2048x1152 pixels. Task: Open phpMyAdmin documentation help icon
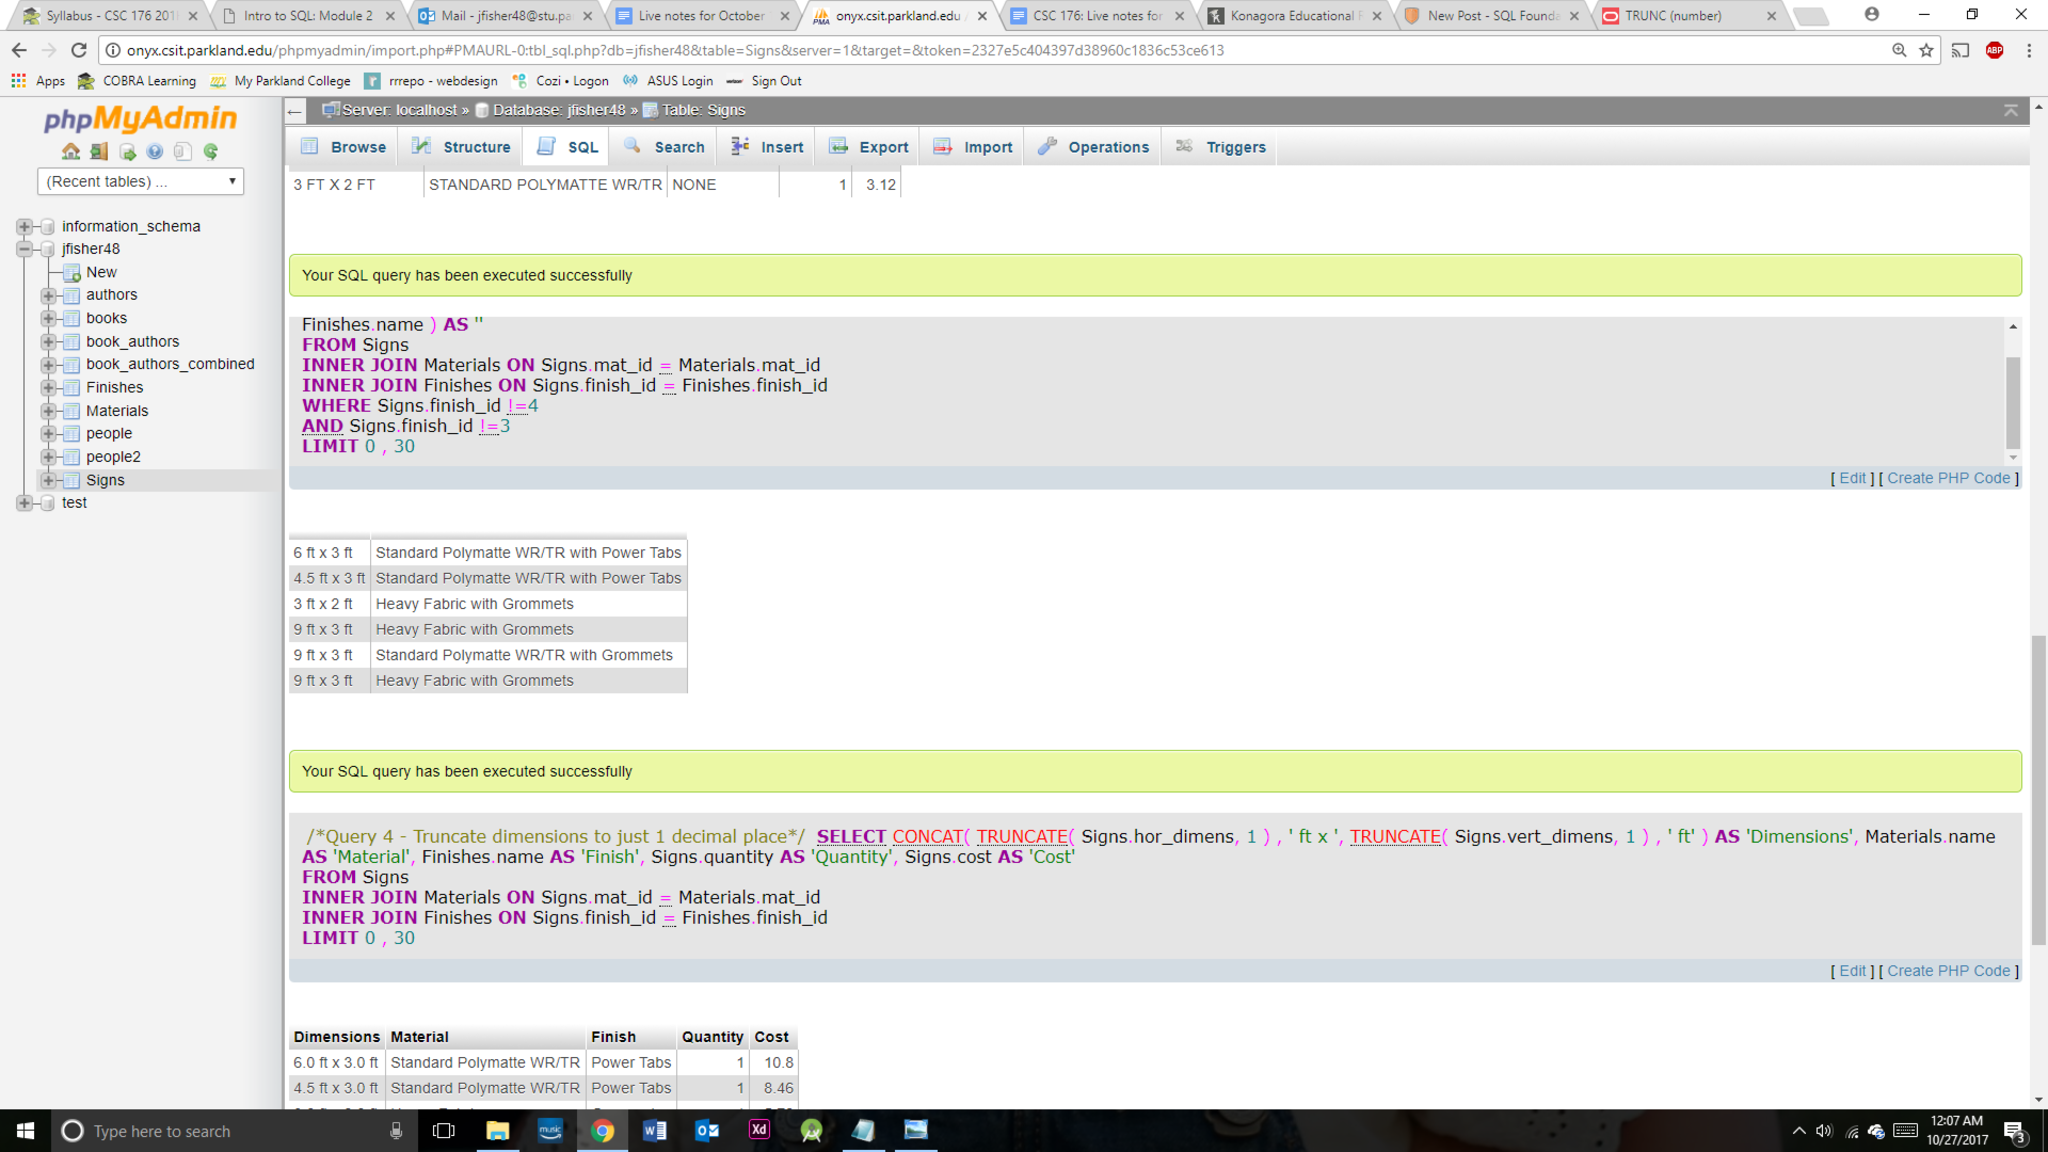click(x=154, y=152)
